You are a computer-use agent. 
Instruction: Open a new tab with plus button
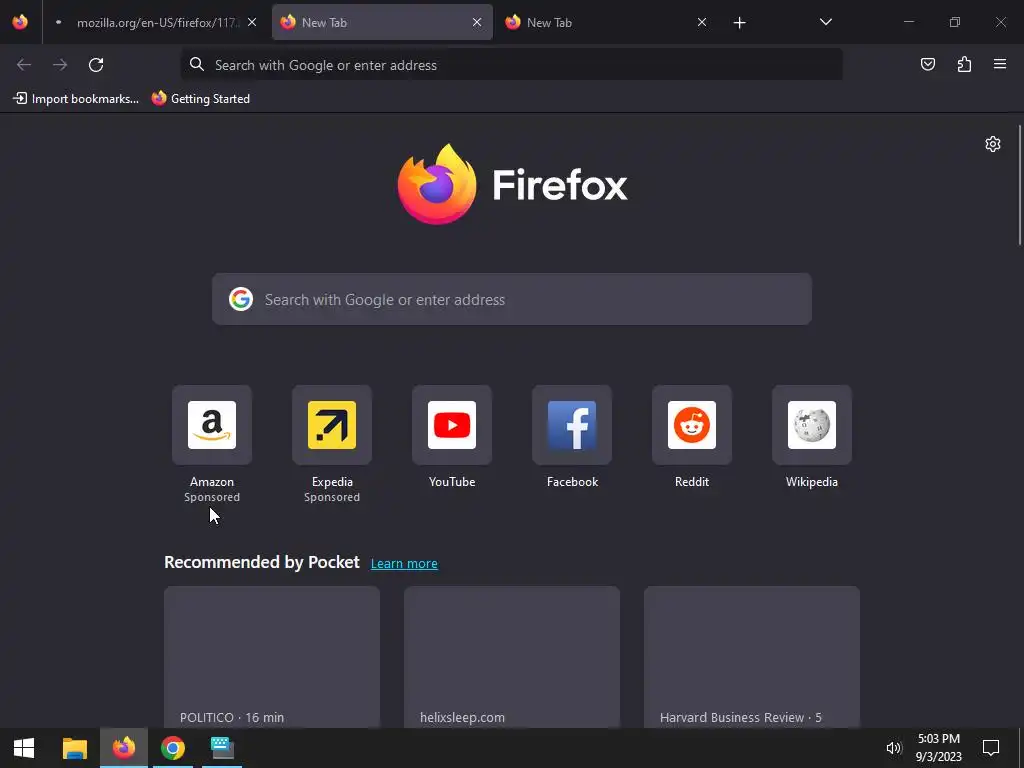click(x=739, y=23)
